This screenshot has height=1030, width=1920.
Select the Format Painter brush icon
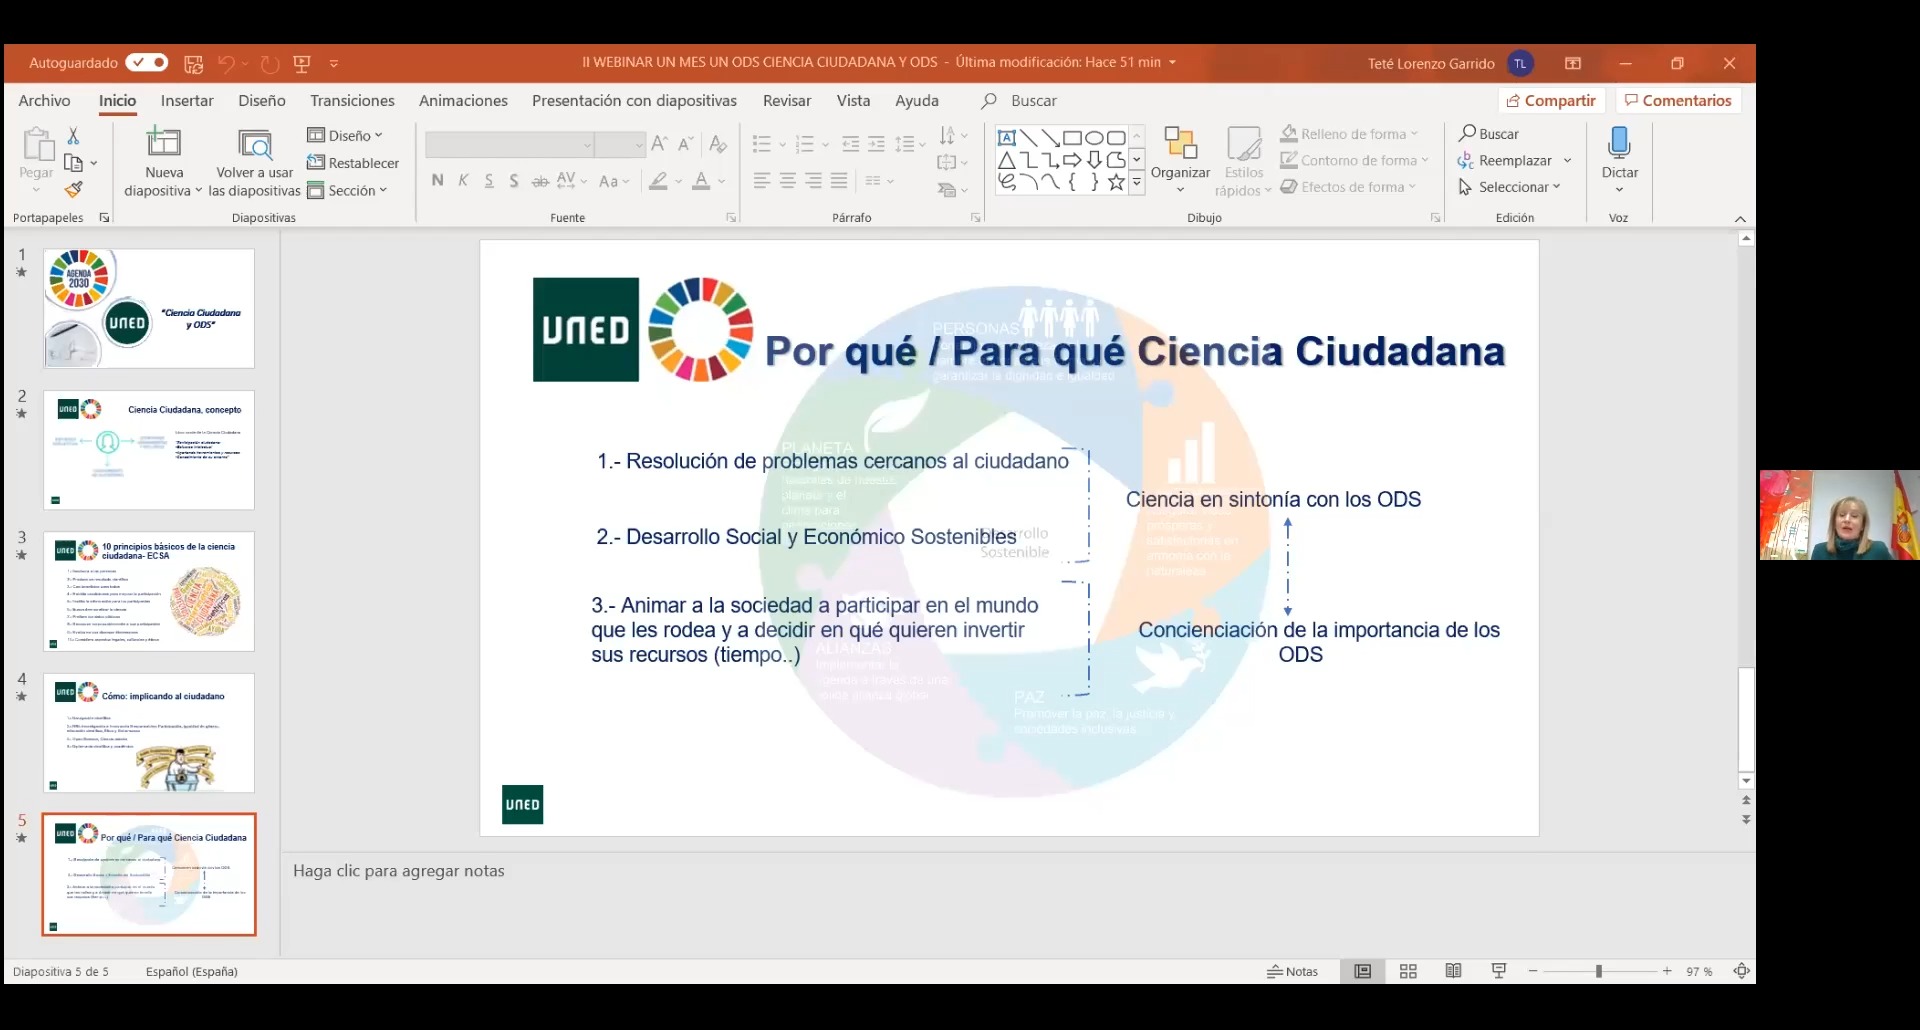pos(73,189)
